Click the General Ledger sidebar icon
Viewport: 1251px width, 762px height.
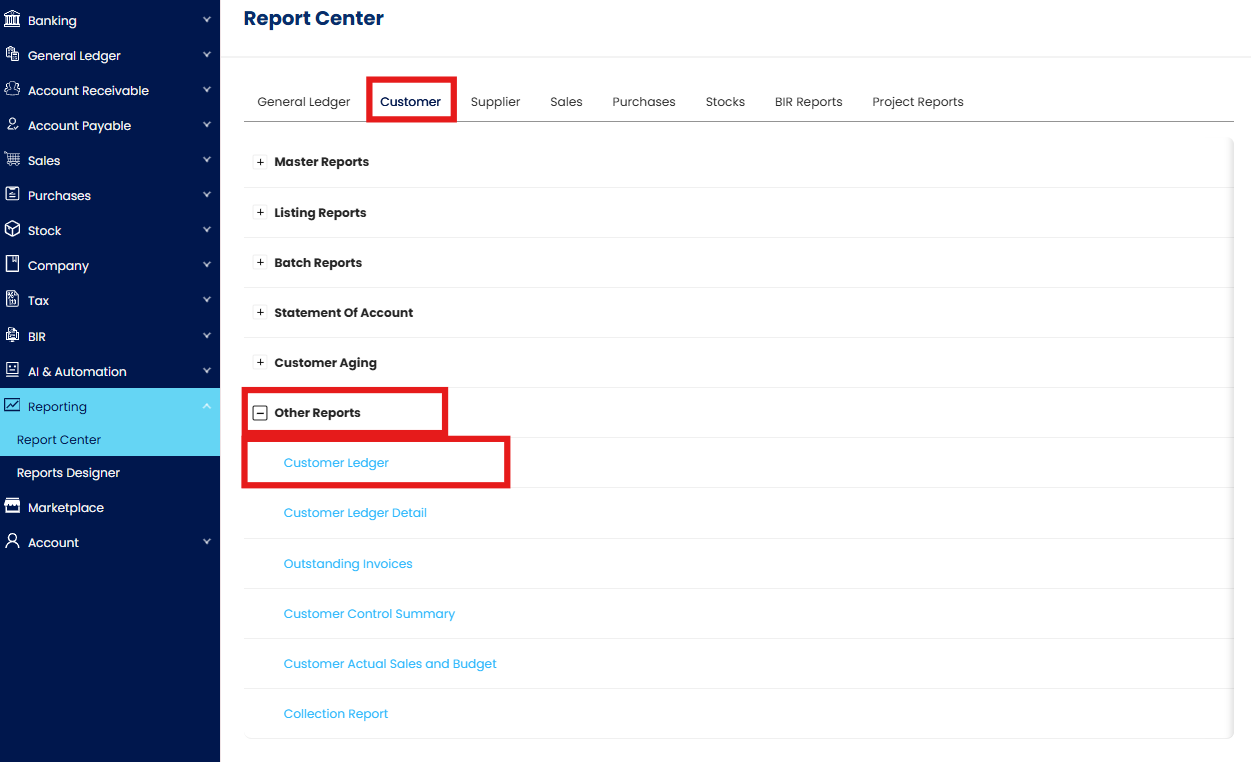[12, 54]
